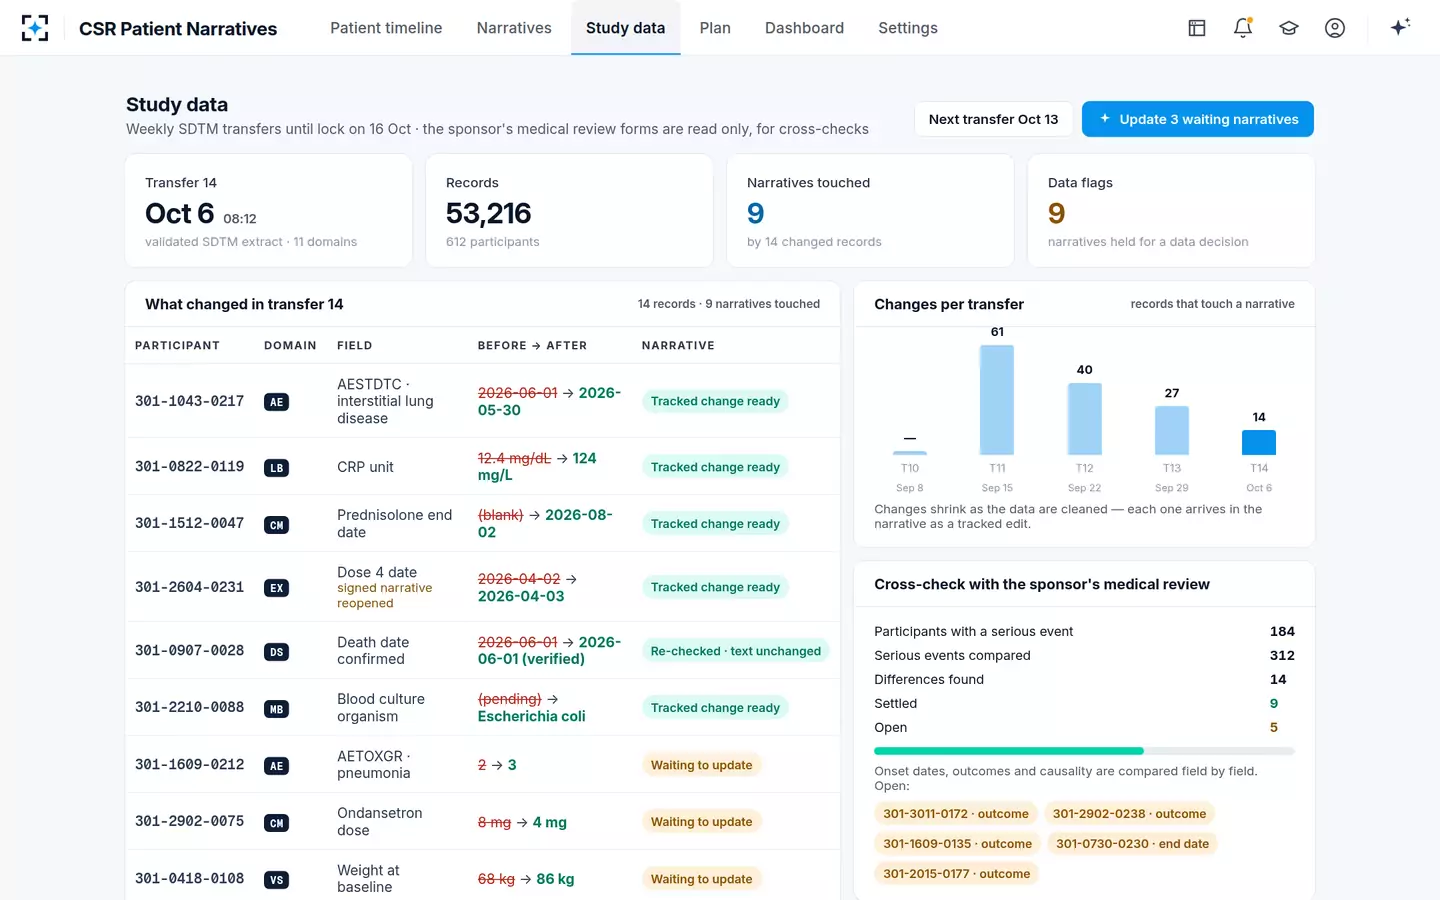Viewport: 1440px width, 900px height.
Task: Click Escherichia coli after value
Action: point(532,717)
